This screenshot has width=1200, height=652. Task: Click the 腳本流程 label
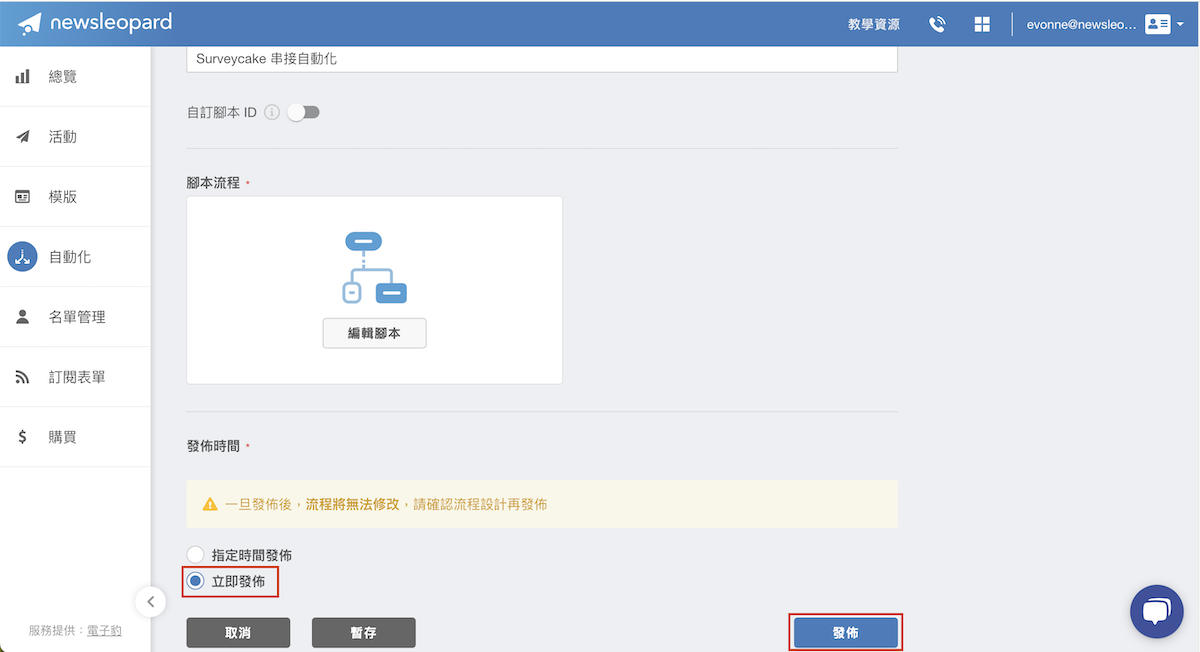[x=213, y=183]
